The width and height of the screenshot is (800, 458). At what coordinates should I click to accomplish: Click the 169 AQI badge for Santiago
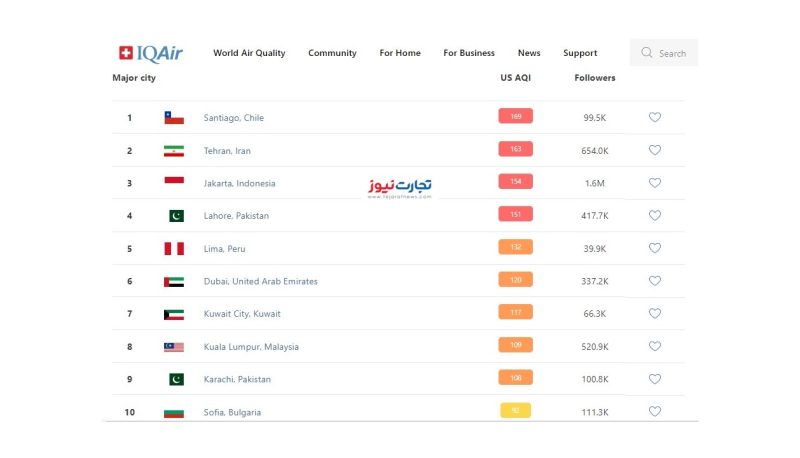click(516, 116)
